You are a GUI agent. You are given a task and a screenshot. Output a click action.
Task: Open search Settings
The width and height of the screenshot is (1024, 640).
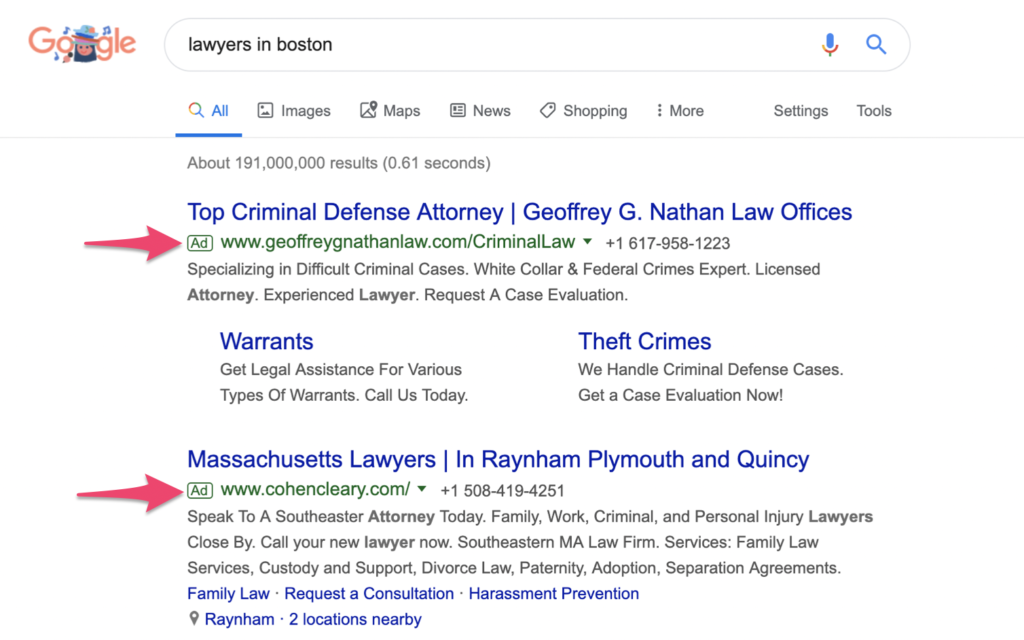pos(801,111)
